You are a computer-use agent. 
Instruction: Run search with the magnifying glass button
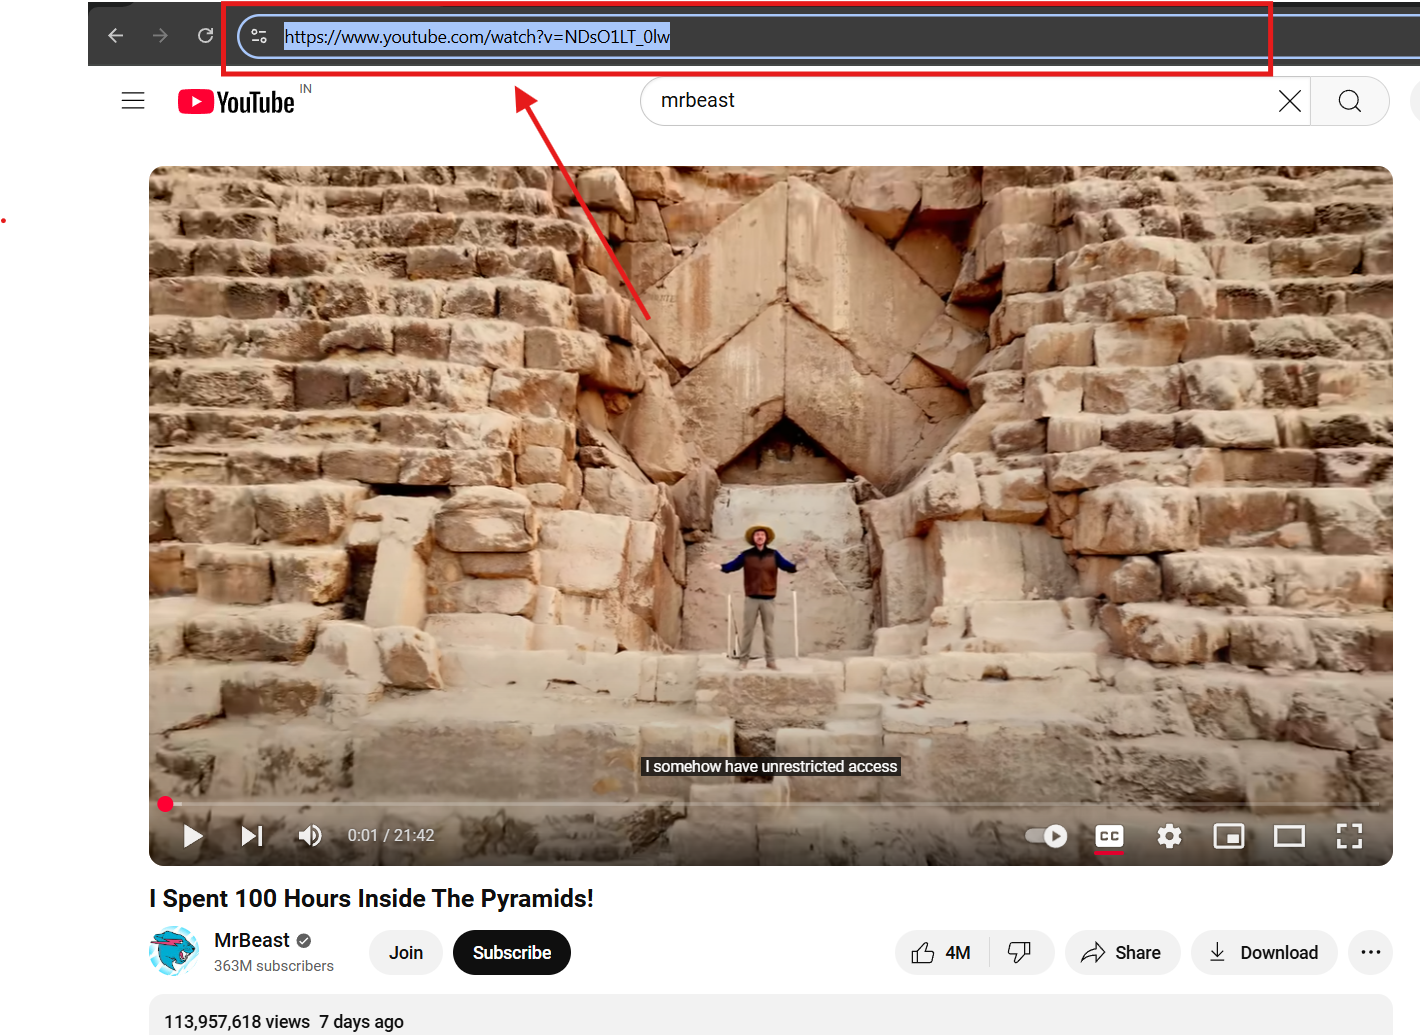coord(1350,101)
